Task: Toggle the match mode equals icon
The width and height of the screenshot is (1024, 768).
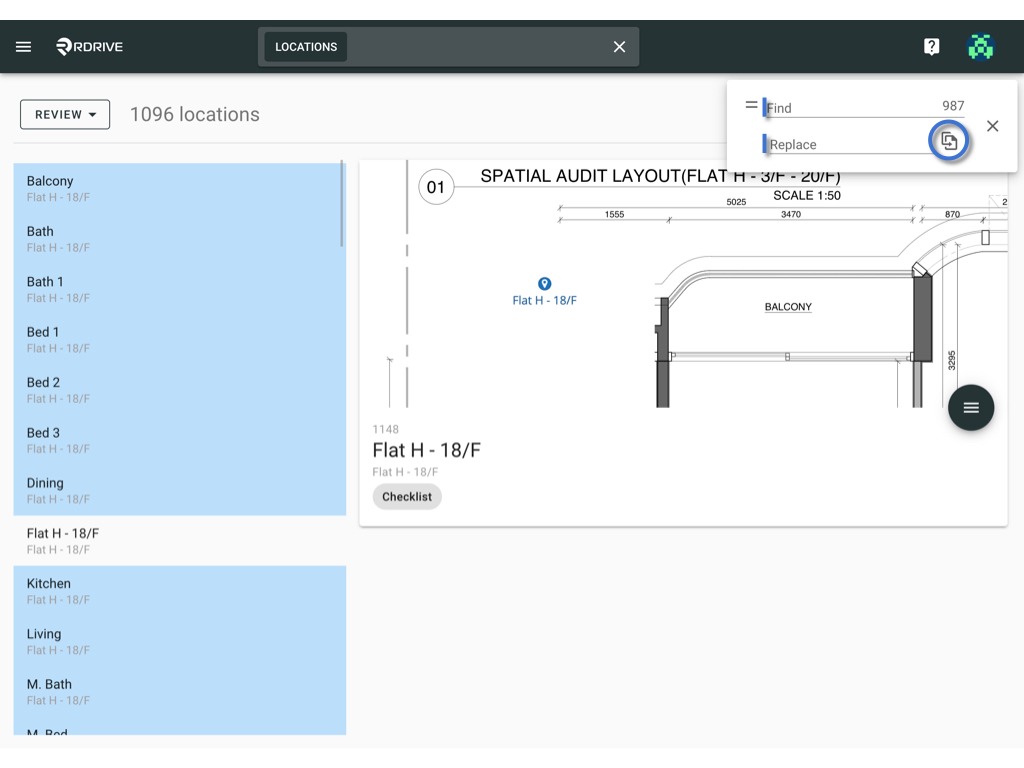Action: (x=751, y=104)
